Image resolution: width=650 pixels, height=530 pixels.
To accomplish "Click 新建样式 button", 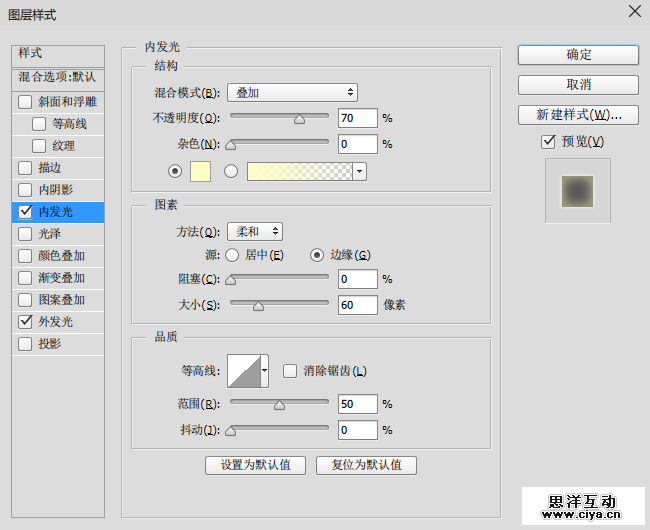I will [x=578, y=115].
